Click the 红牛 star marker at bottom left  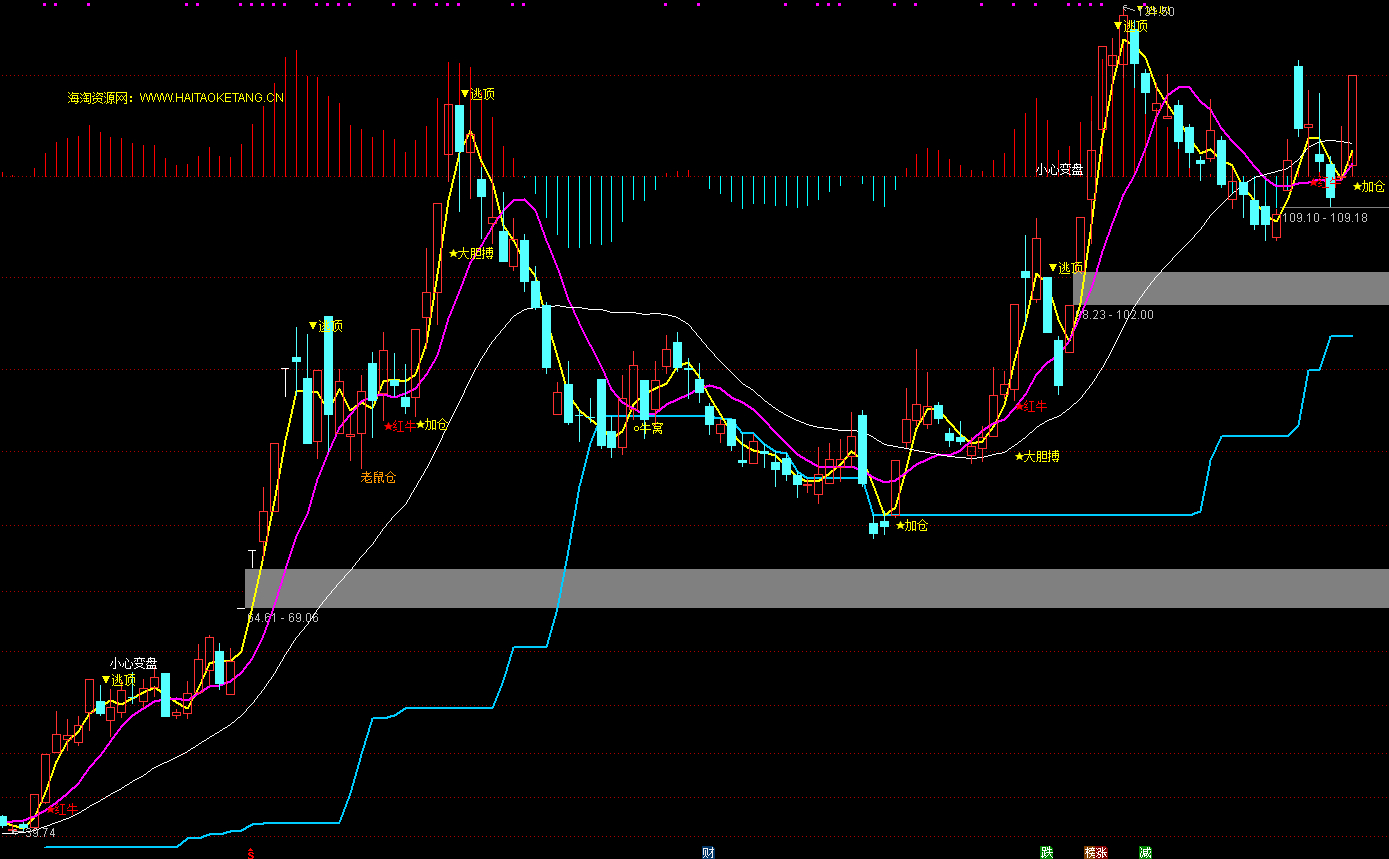62,808
